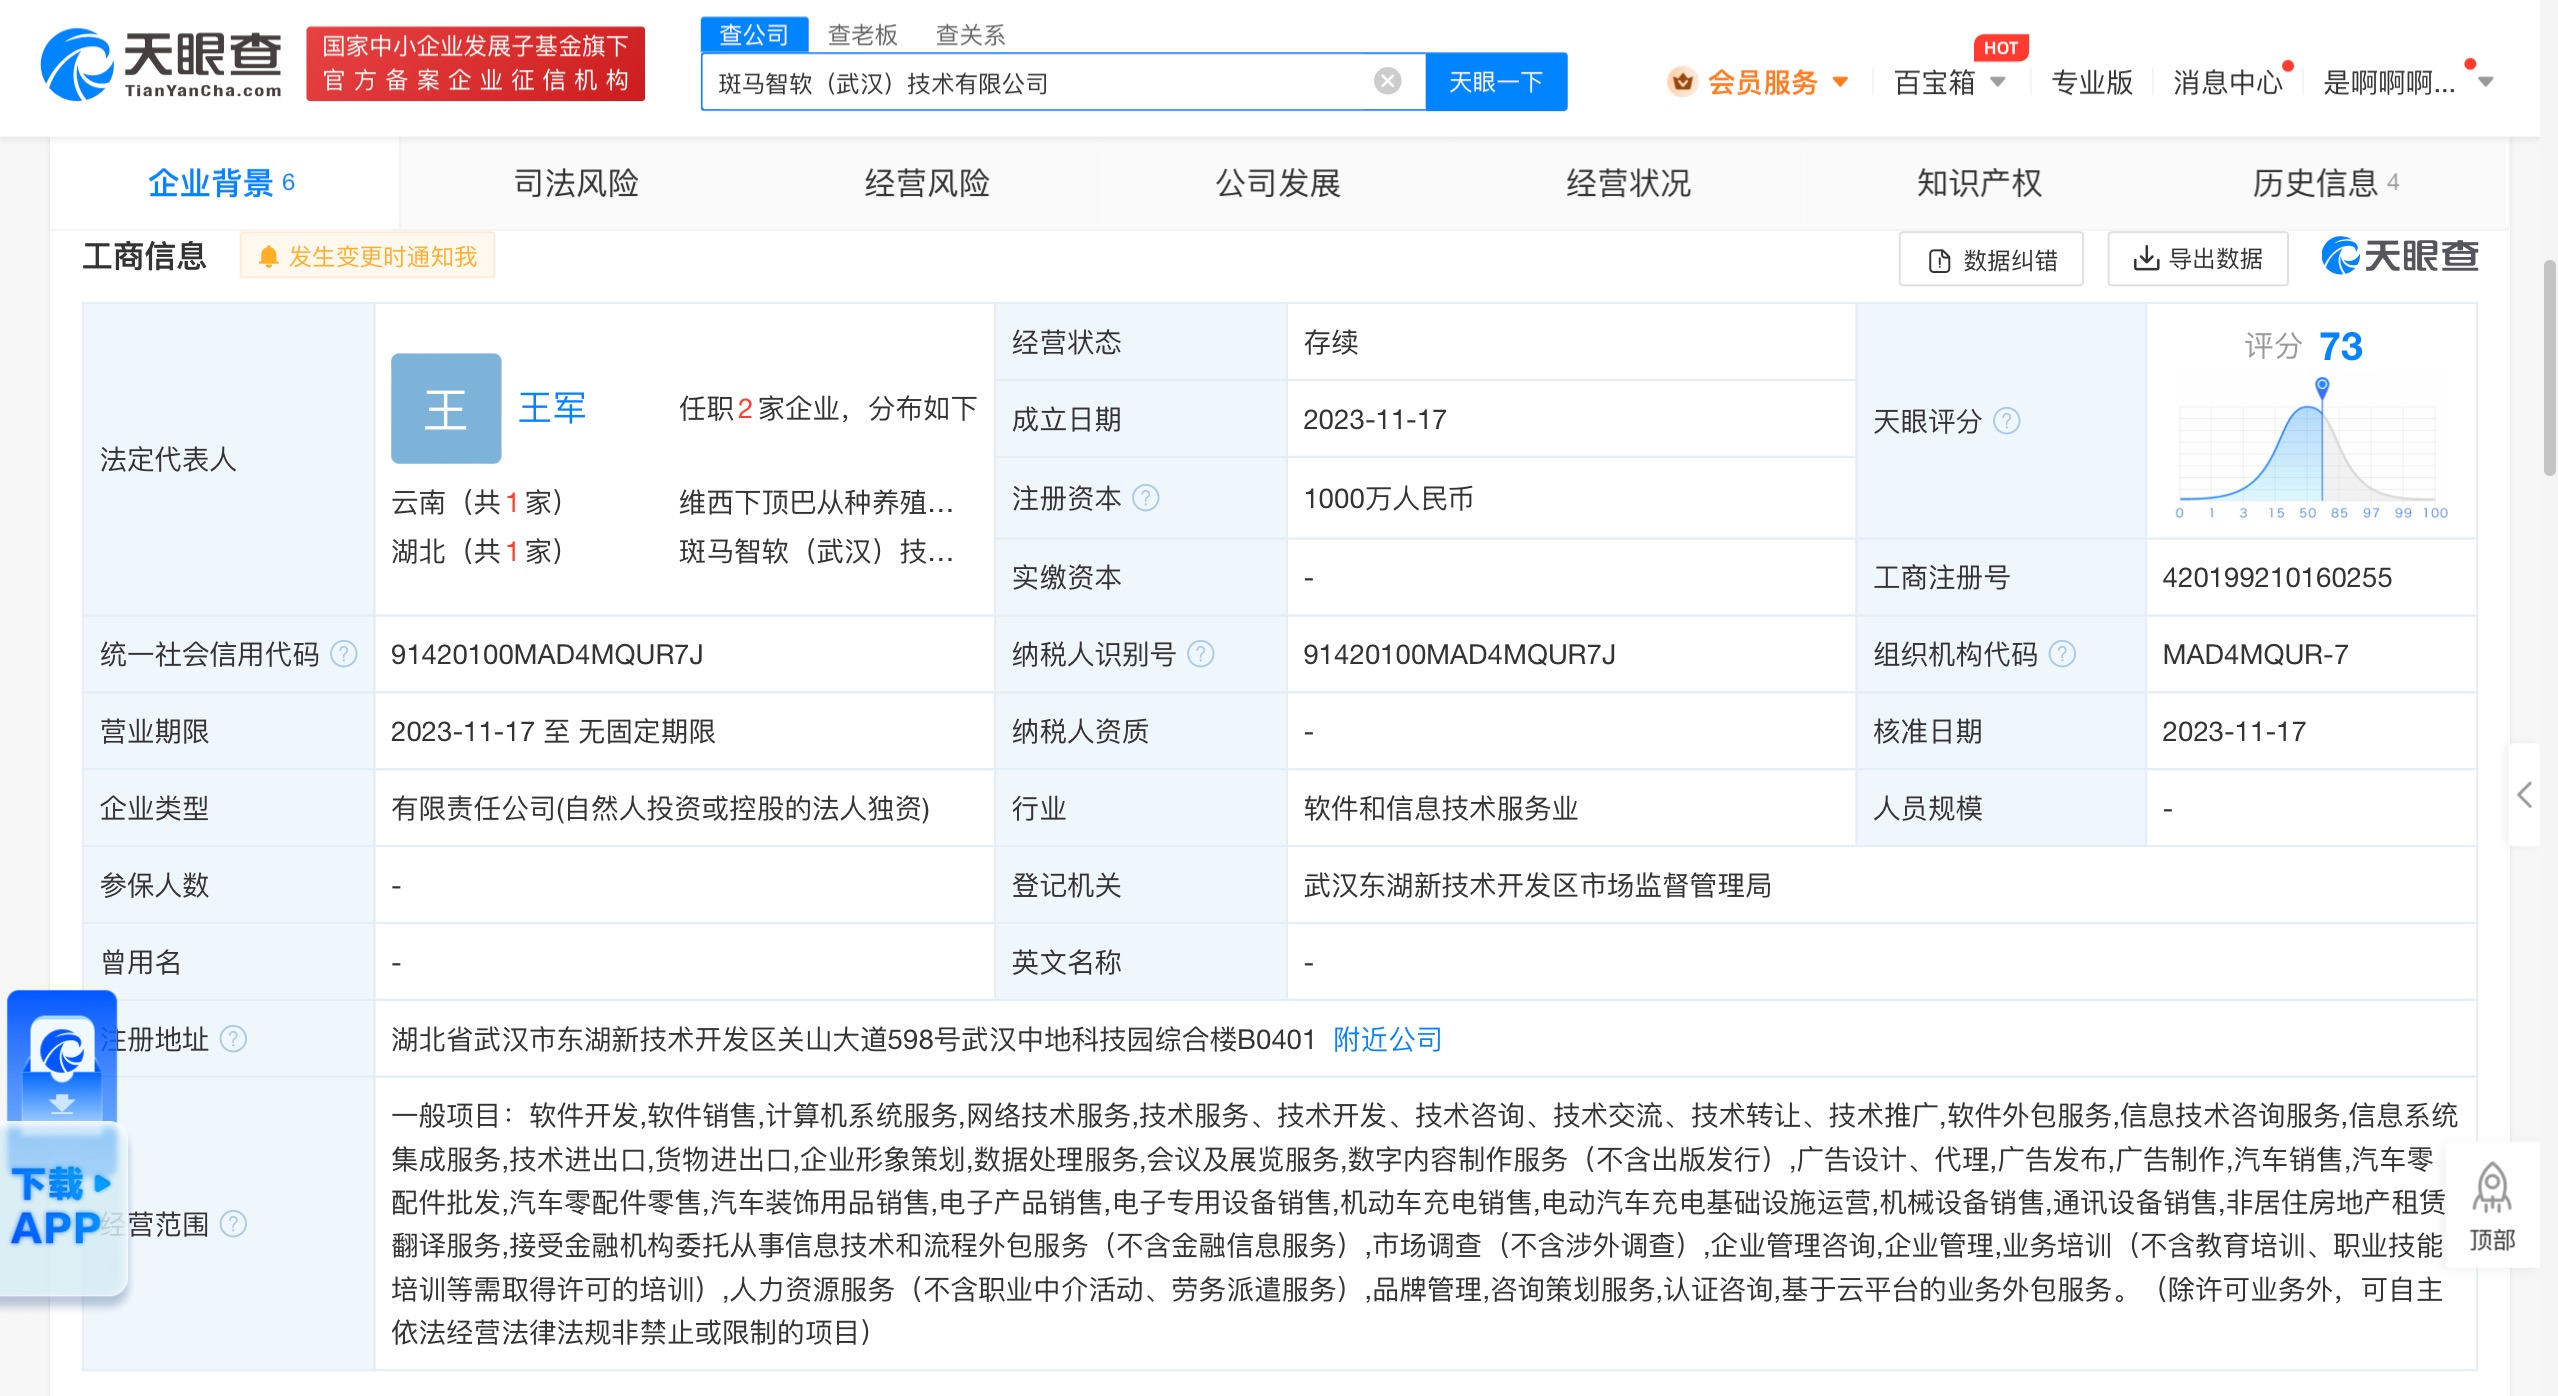Expand the 会员服务 dropdown arrow
The image size is (2558, 1396).
tap(1840, 82)
